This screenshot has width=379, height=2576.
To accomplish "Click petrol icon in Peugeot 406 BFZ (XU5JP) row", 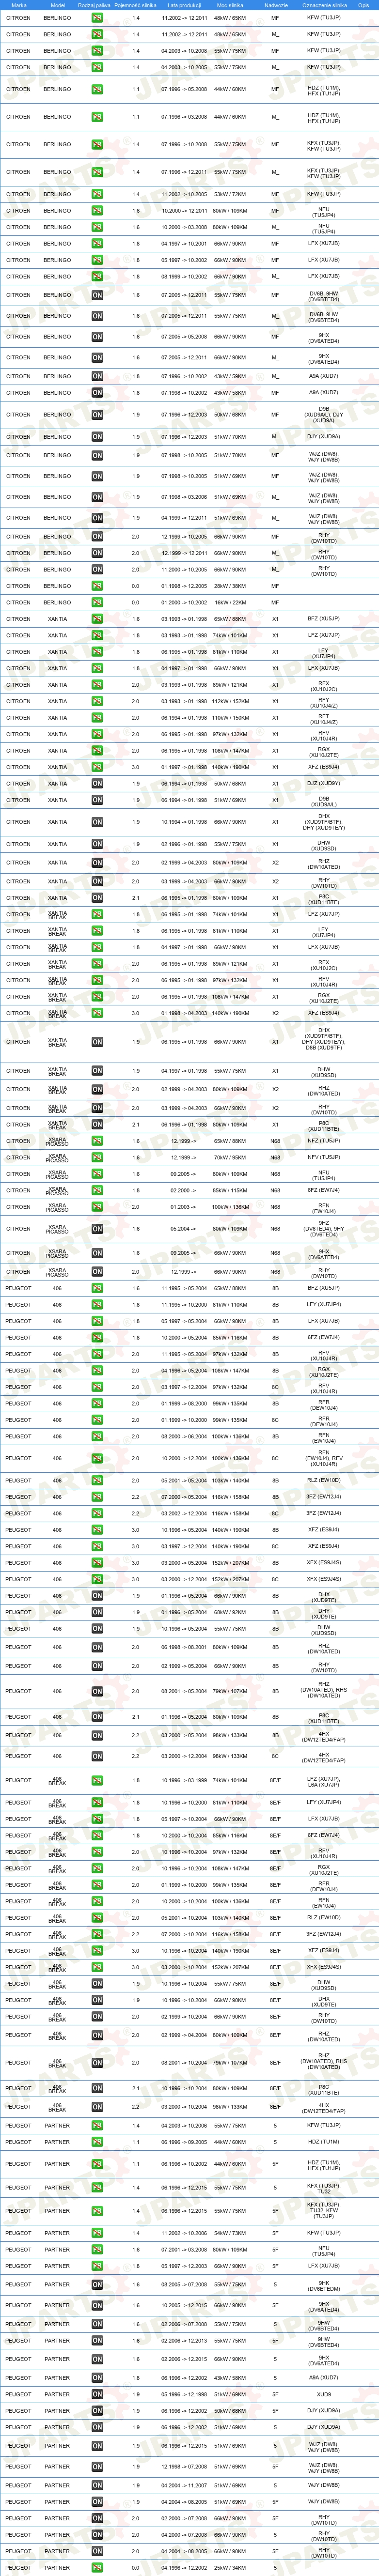I will point(97,1288).
